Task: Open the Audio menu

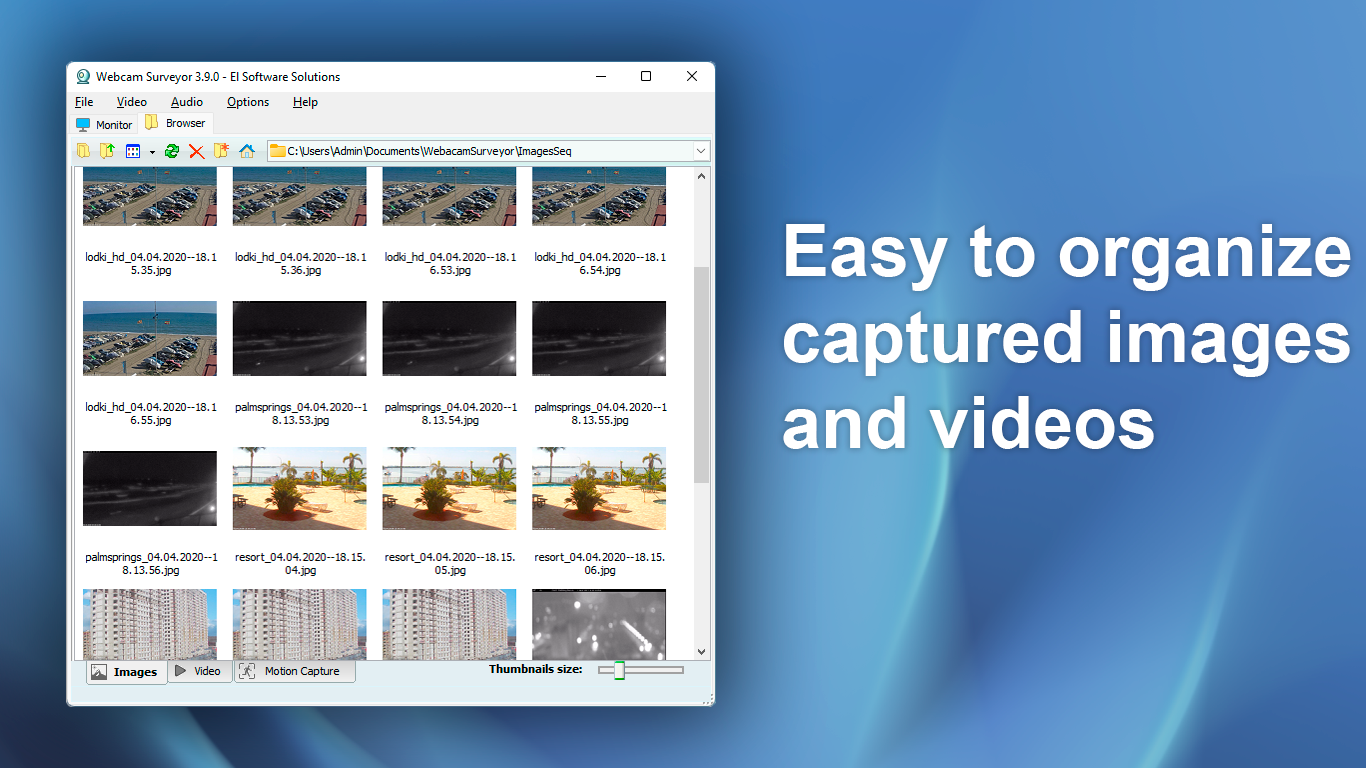Action: click(x=186, y=102)
